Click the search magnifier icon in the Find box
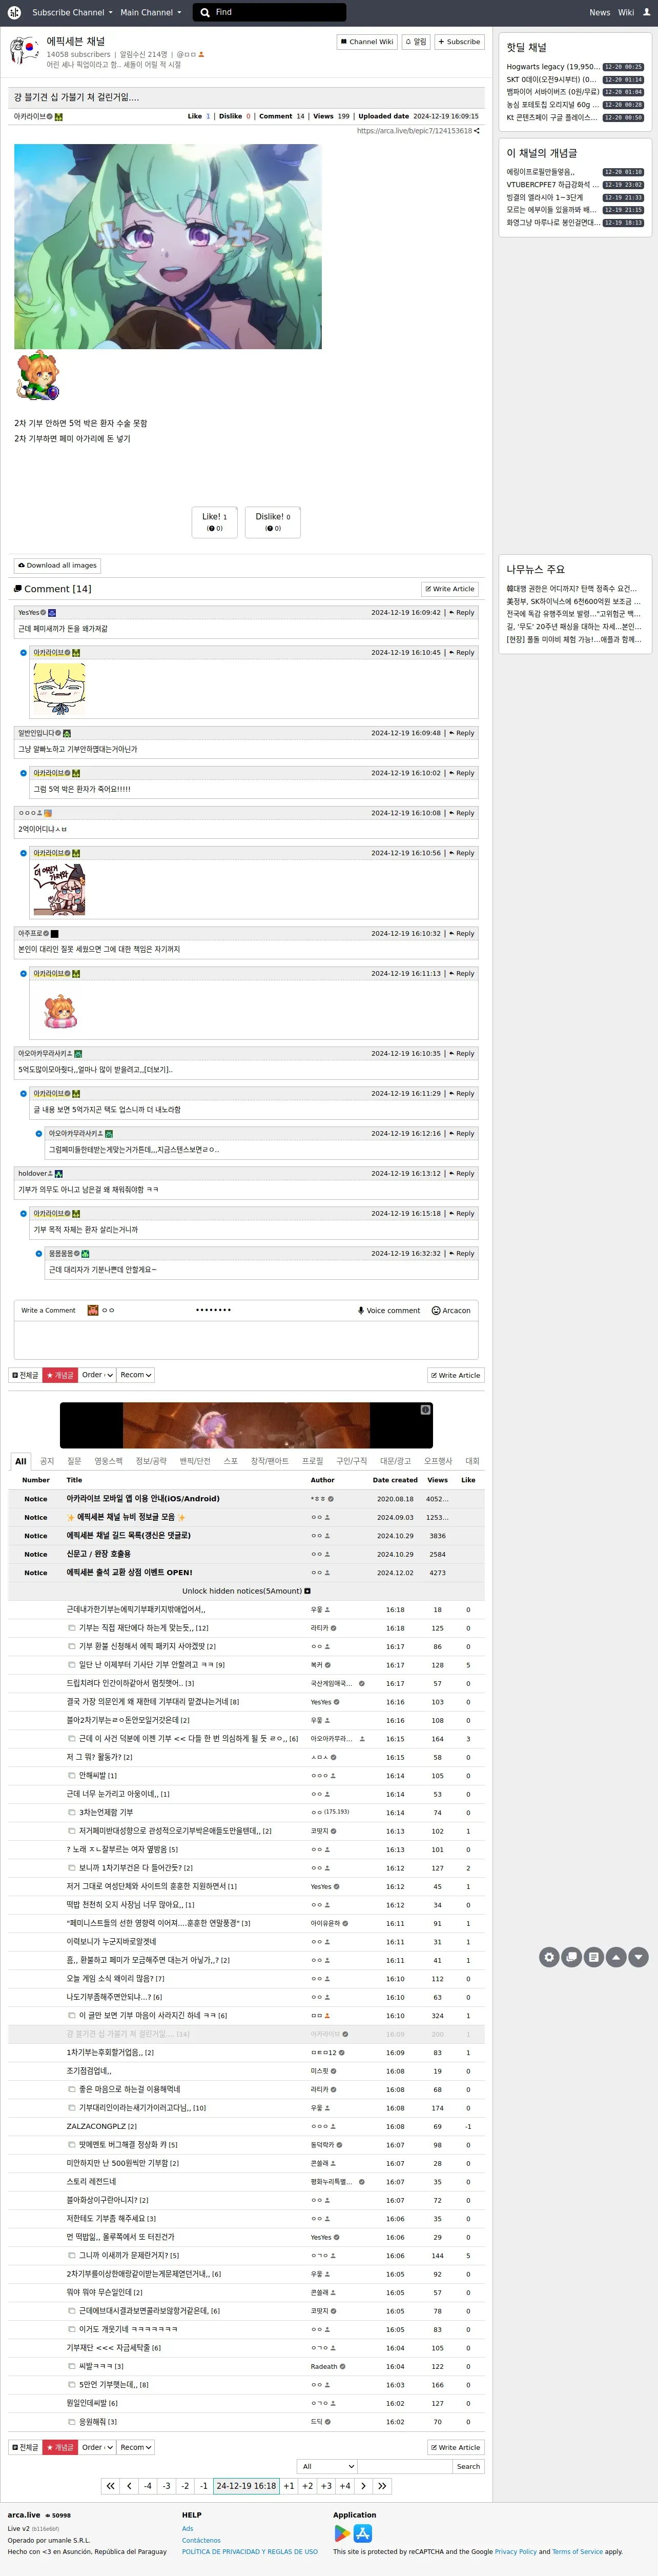This screenshot has width=658, height=2576. pyautogui.click(x=205, y=12)
